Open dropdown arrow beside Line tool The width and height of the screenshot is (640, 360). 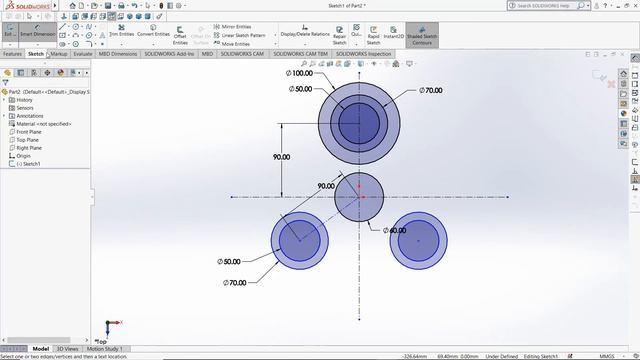click(x=68, y=27)
